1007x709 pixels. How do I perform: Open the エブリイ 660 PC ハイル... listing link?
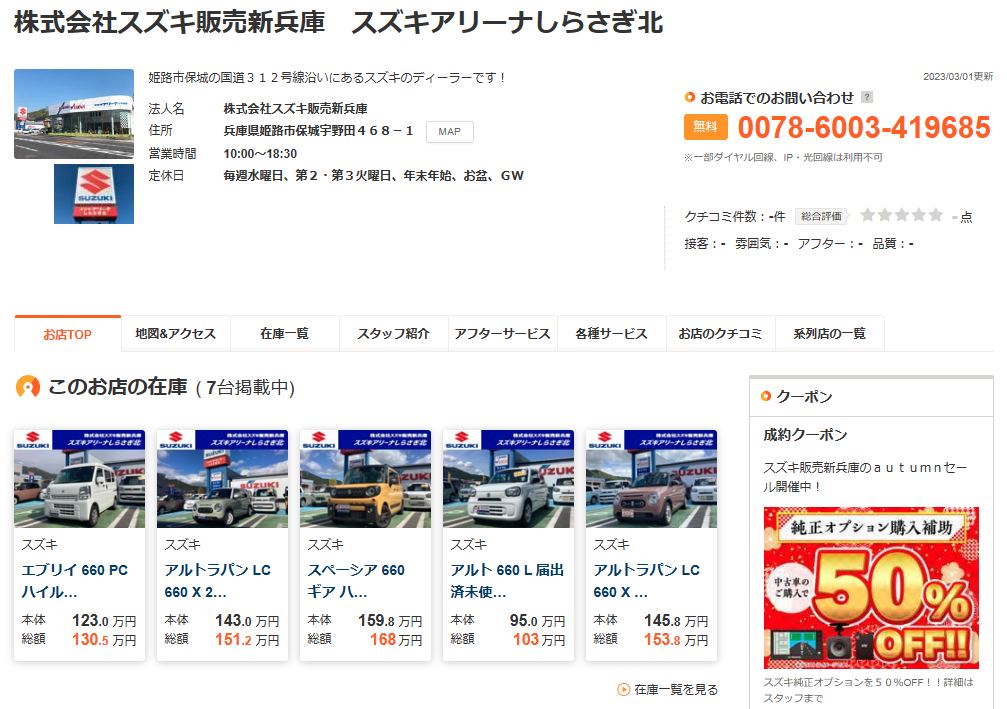pyautogui.click(x=75, y=581)
